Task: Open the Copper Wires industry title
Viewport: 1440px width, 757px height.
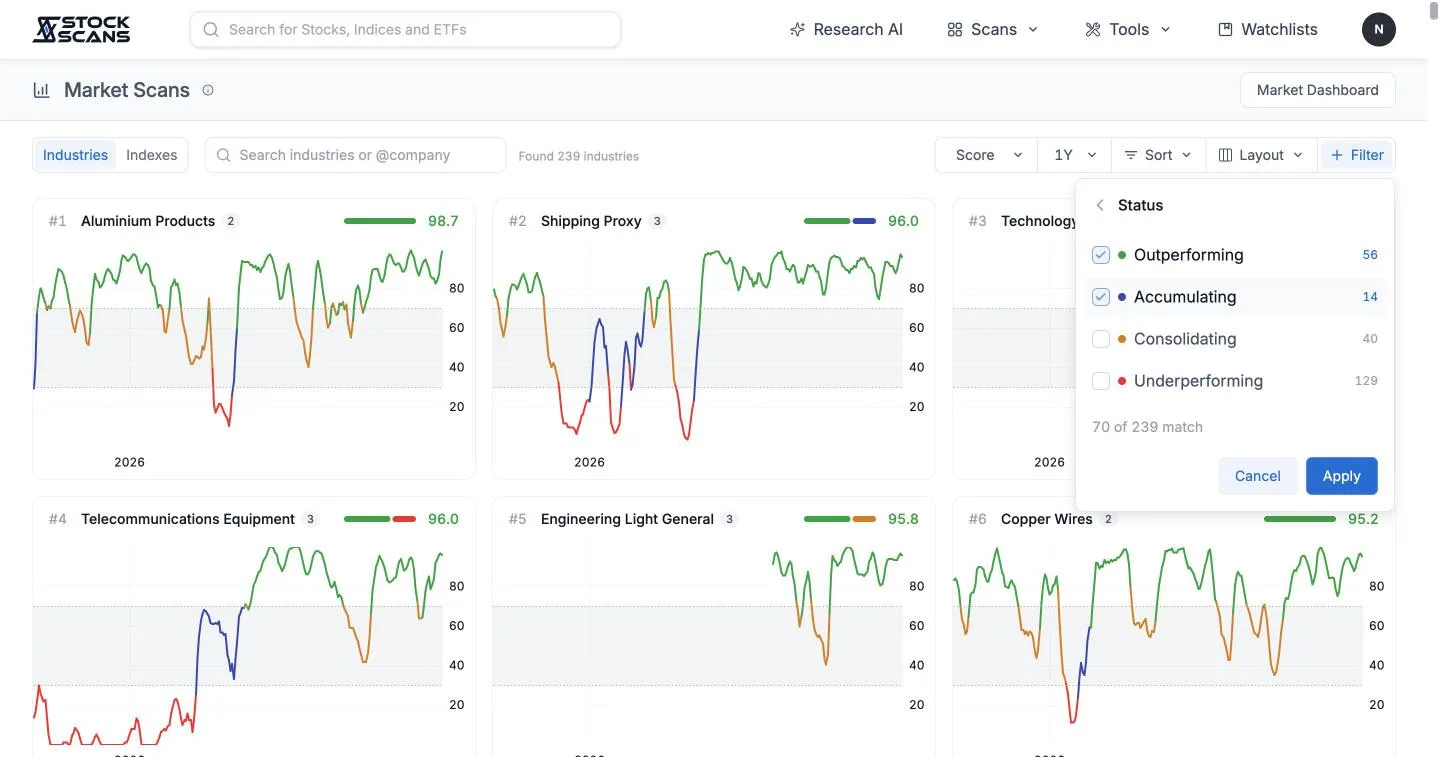Action: pyautogui.click(x=1047, y=519)
